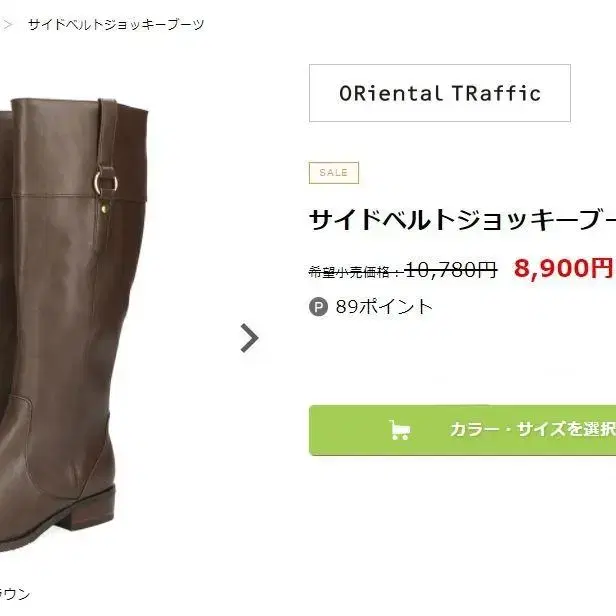
Task: Click the boot's stacked heel
Action: [91, 509]
